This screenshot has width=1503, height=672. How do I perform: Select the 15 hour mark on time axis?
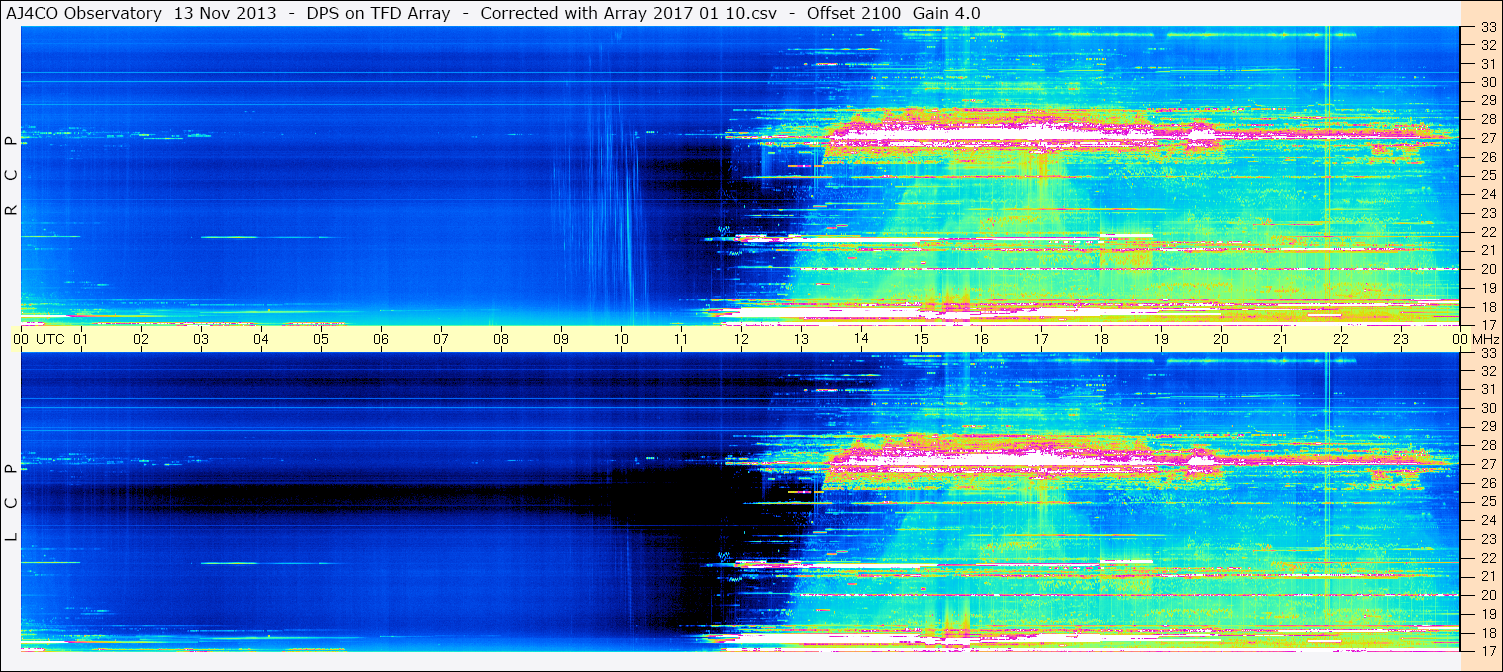coord(921,339)
